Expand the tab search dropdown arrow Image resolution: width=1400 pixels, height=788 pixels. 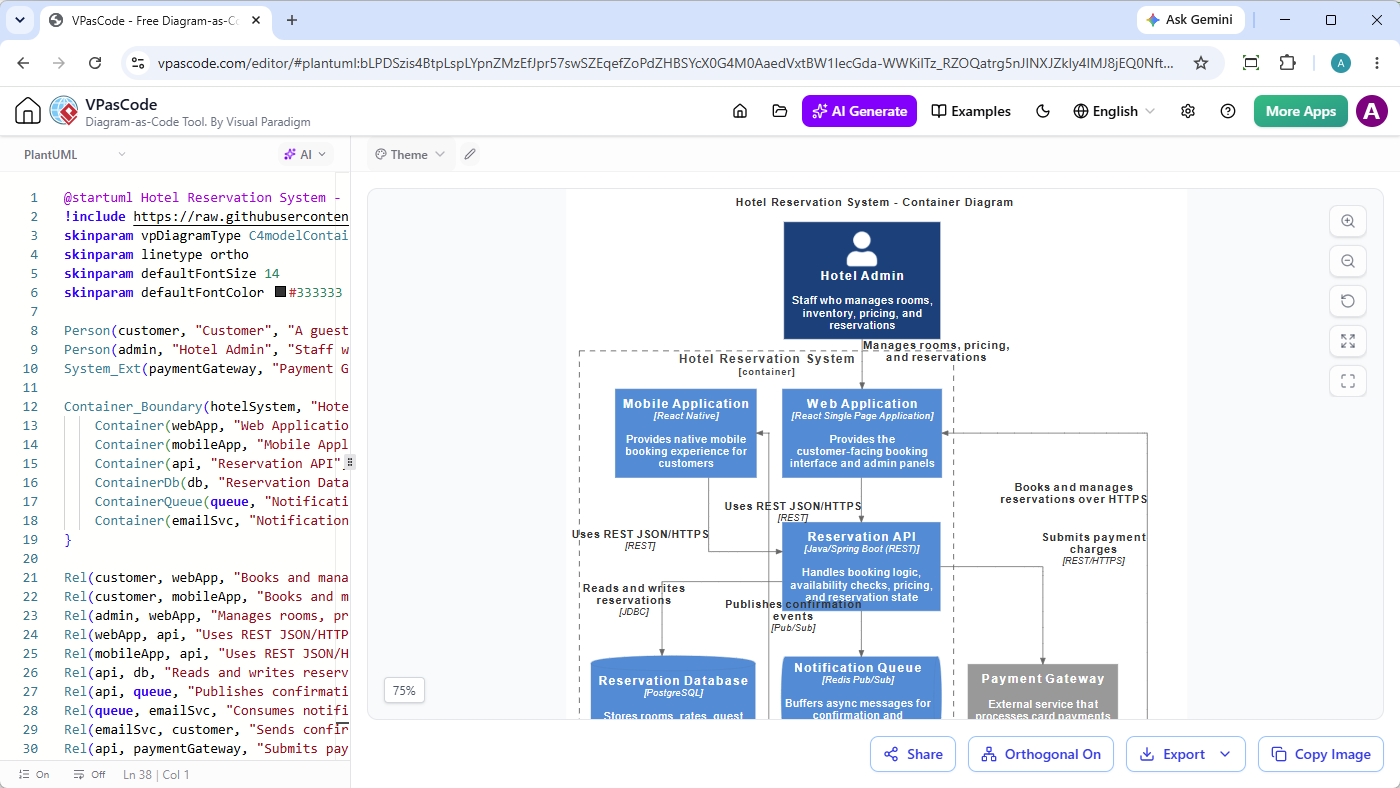[x=20, y=20]
